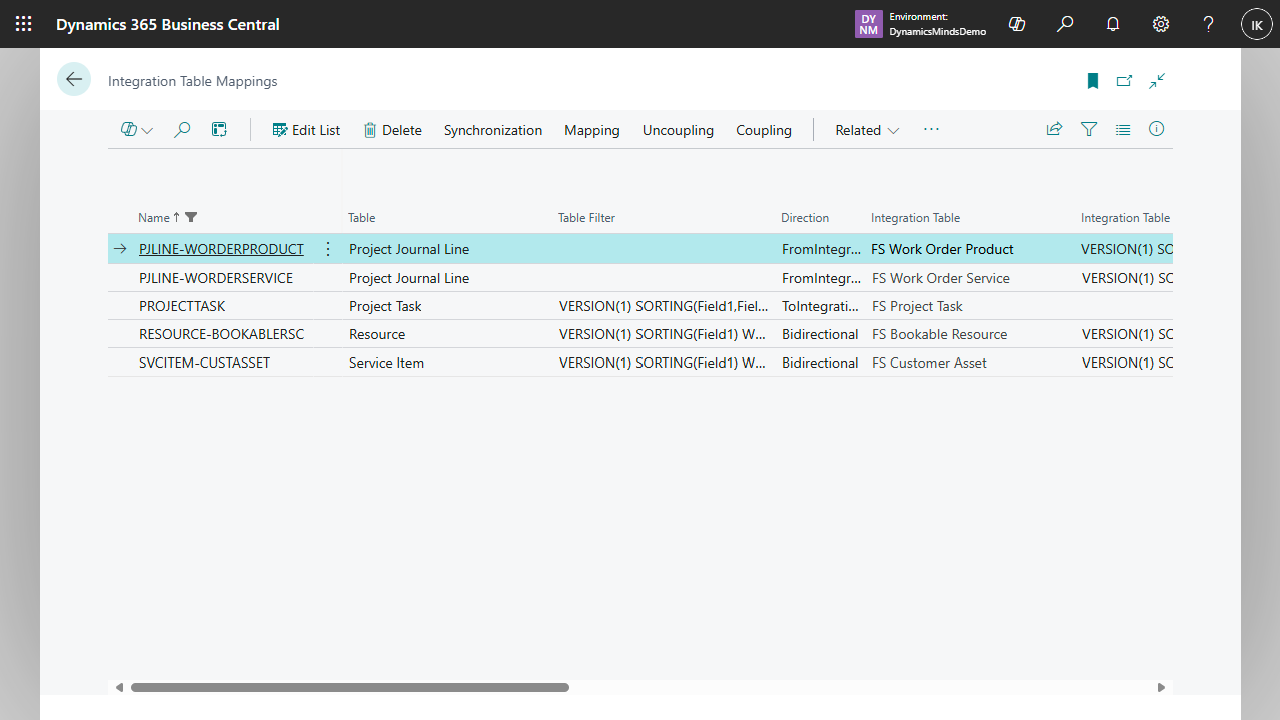Open the app launcher waffle menu
1280x720 pixels.
pos(24,24)
